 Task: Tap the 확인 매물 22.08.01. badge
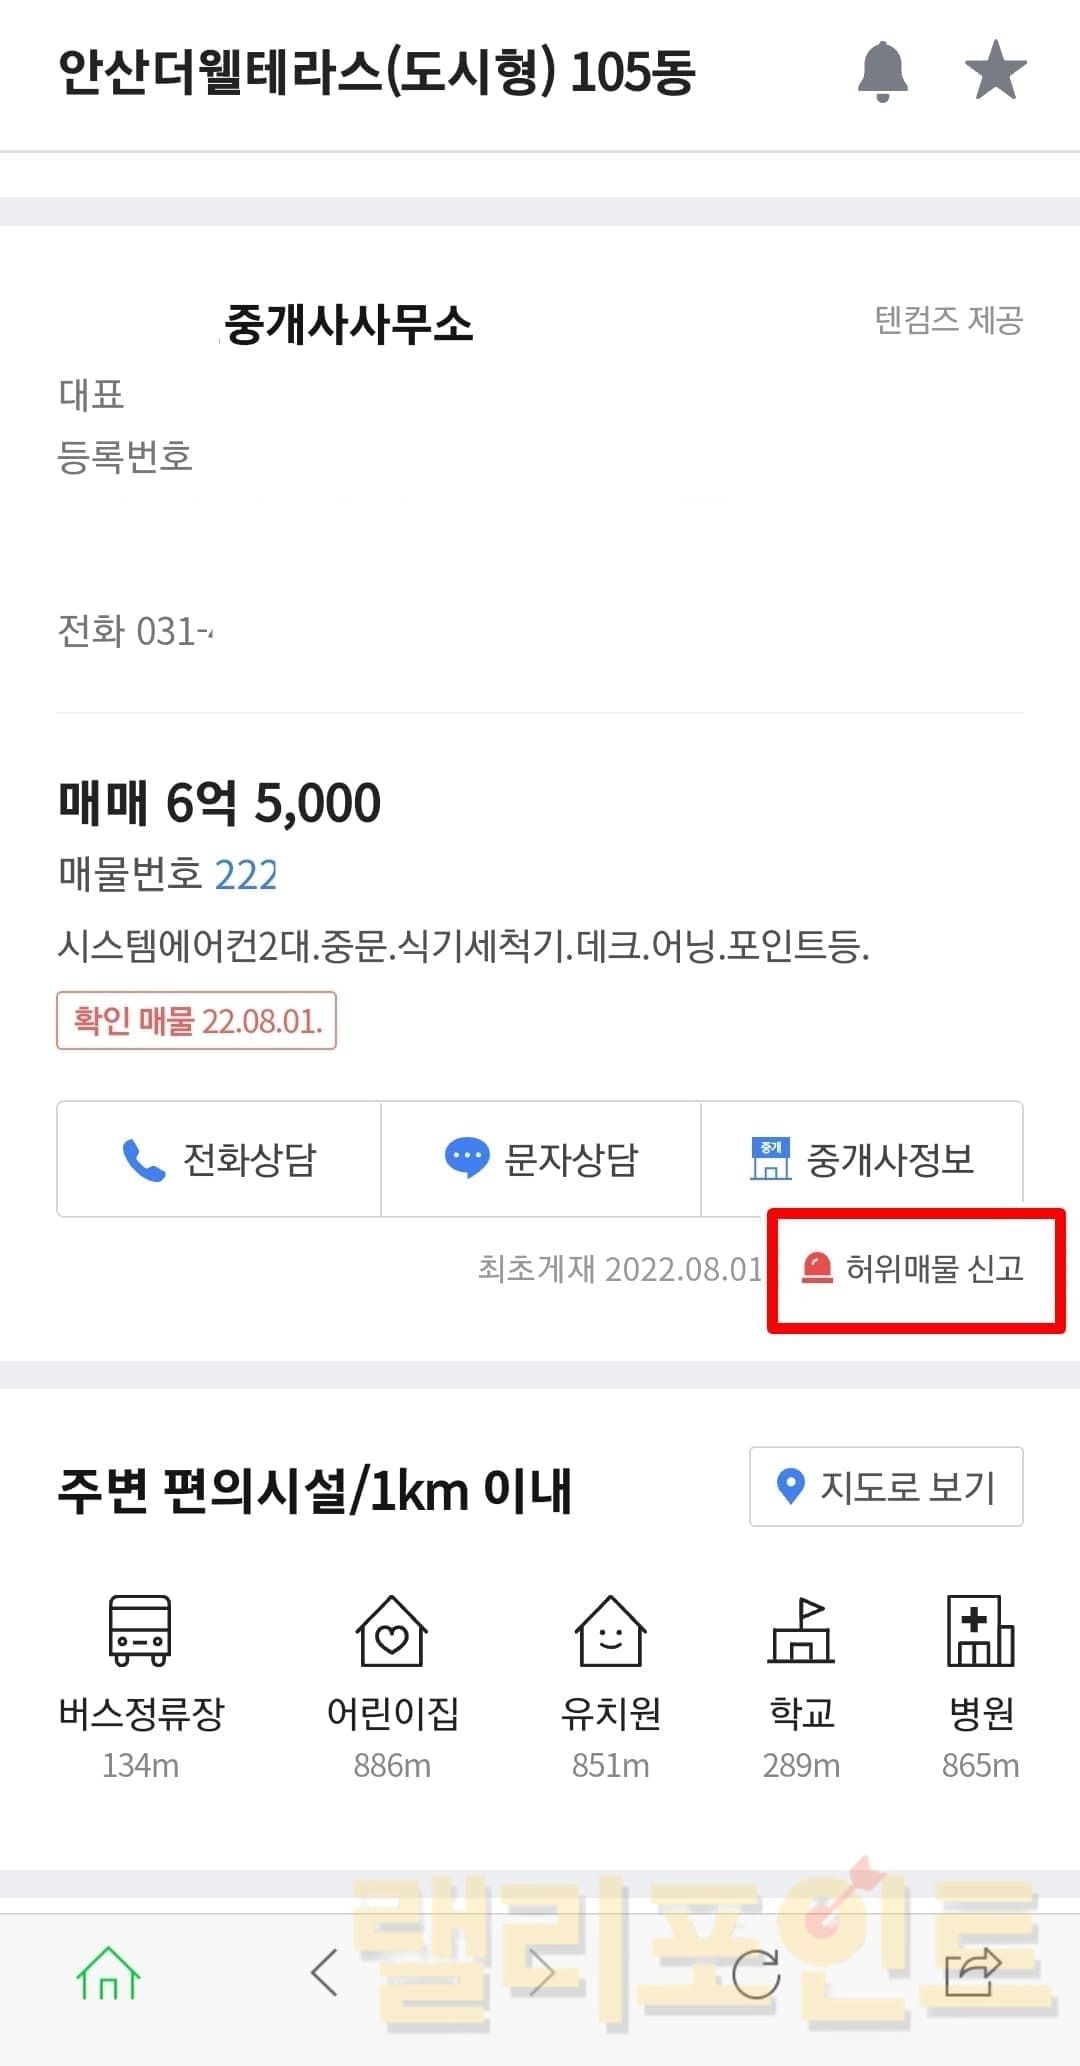click(197, 1021)
